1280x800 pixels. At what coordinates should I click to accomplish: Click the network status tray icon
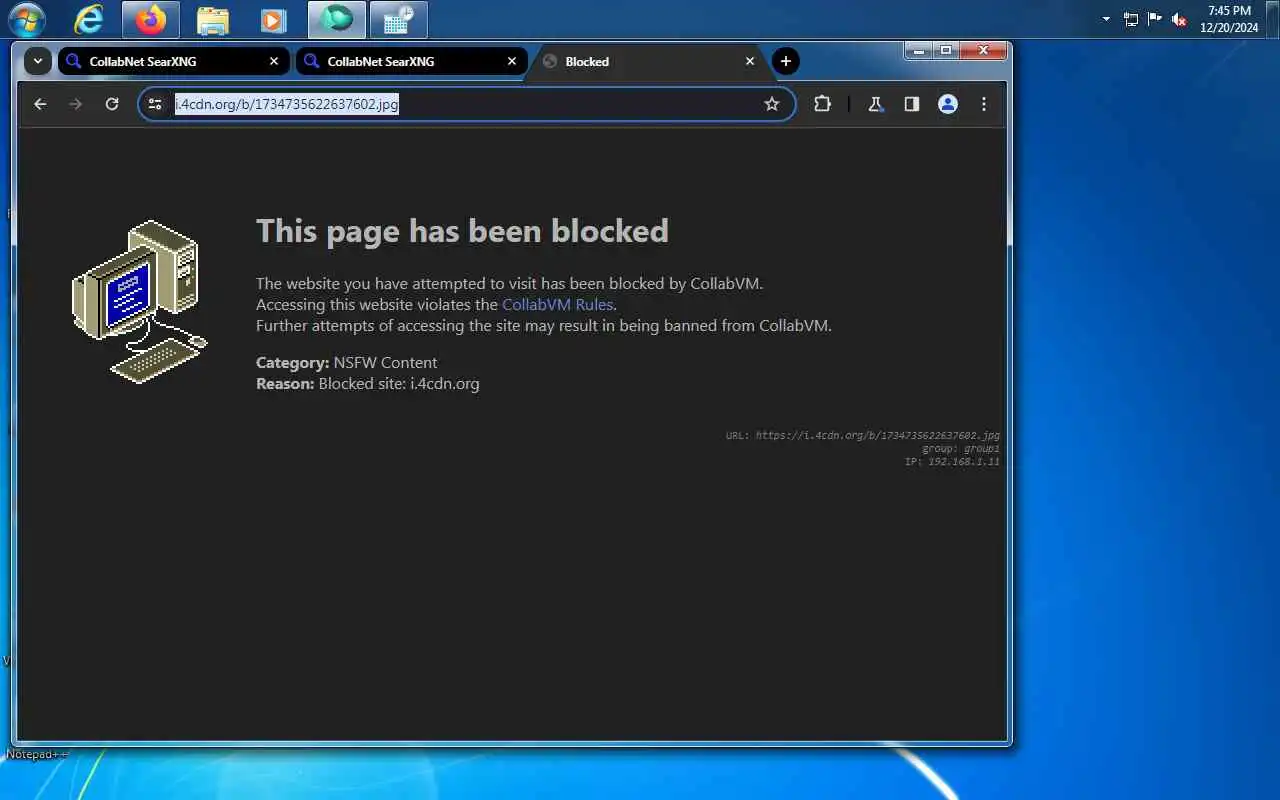click(x=1131, y=19)
